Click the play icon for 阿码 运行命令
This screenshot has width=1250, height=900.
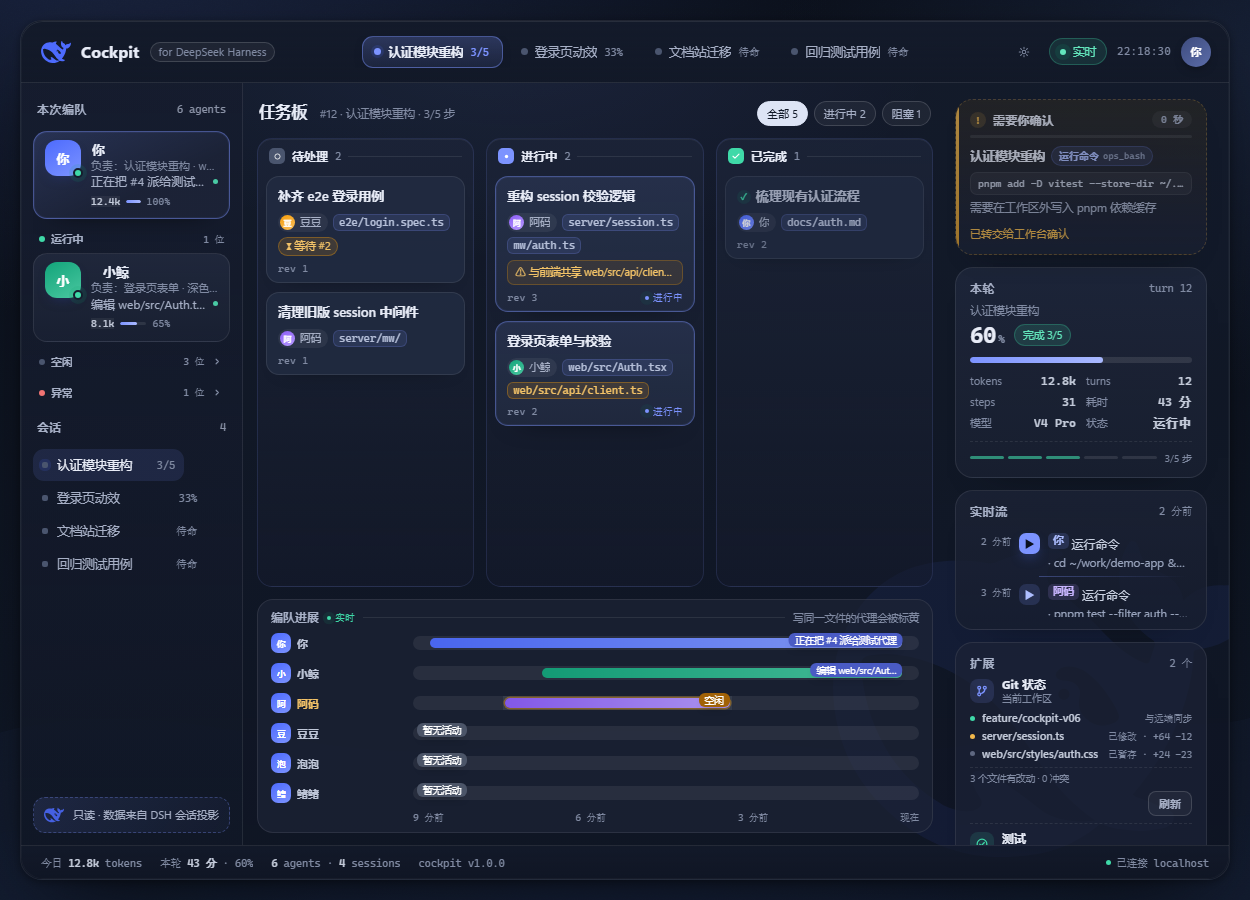coord(1029,595)
